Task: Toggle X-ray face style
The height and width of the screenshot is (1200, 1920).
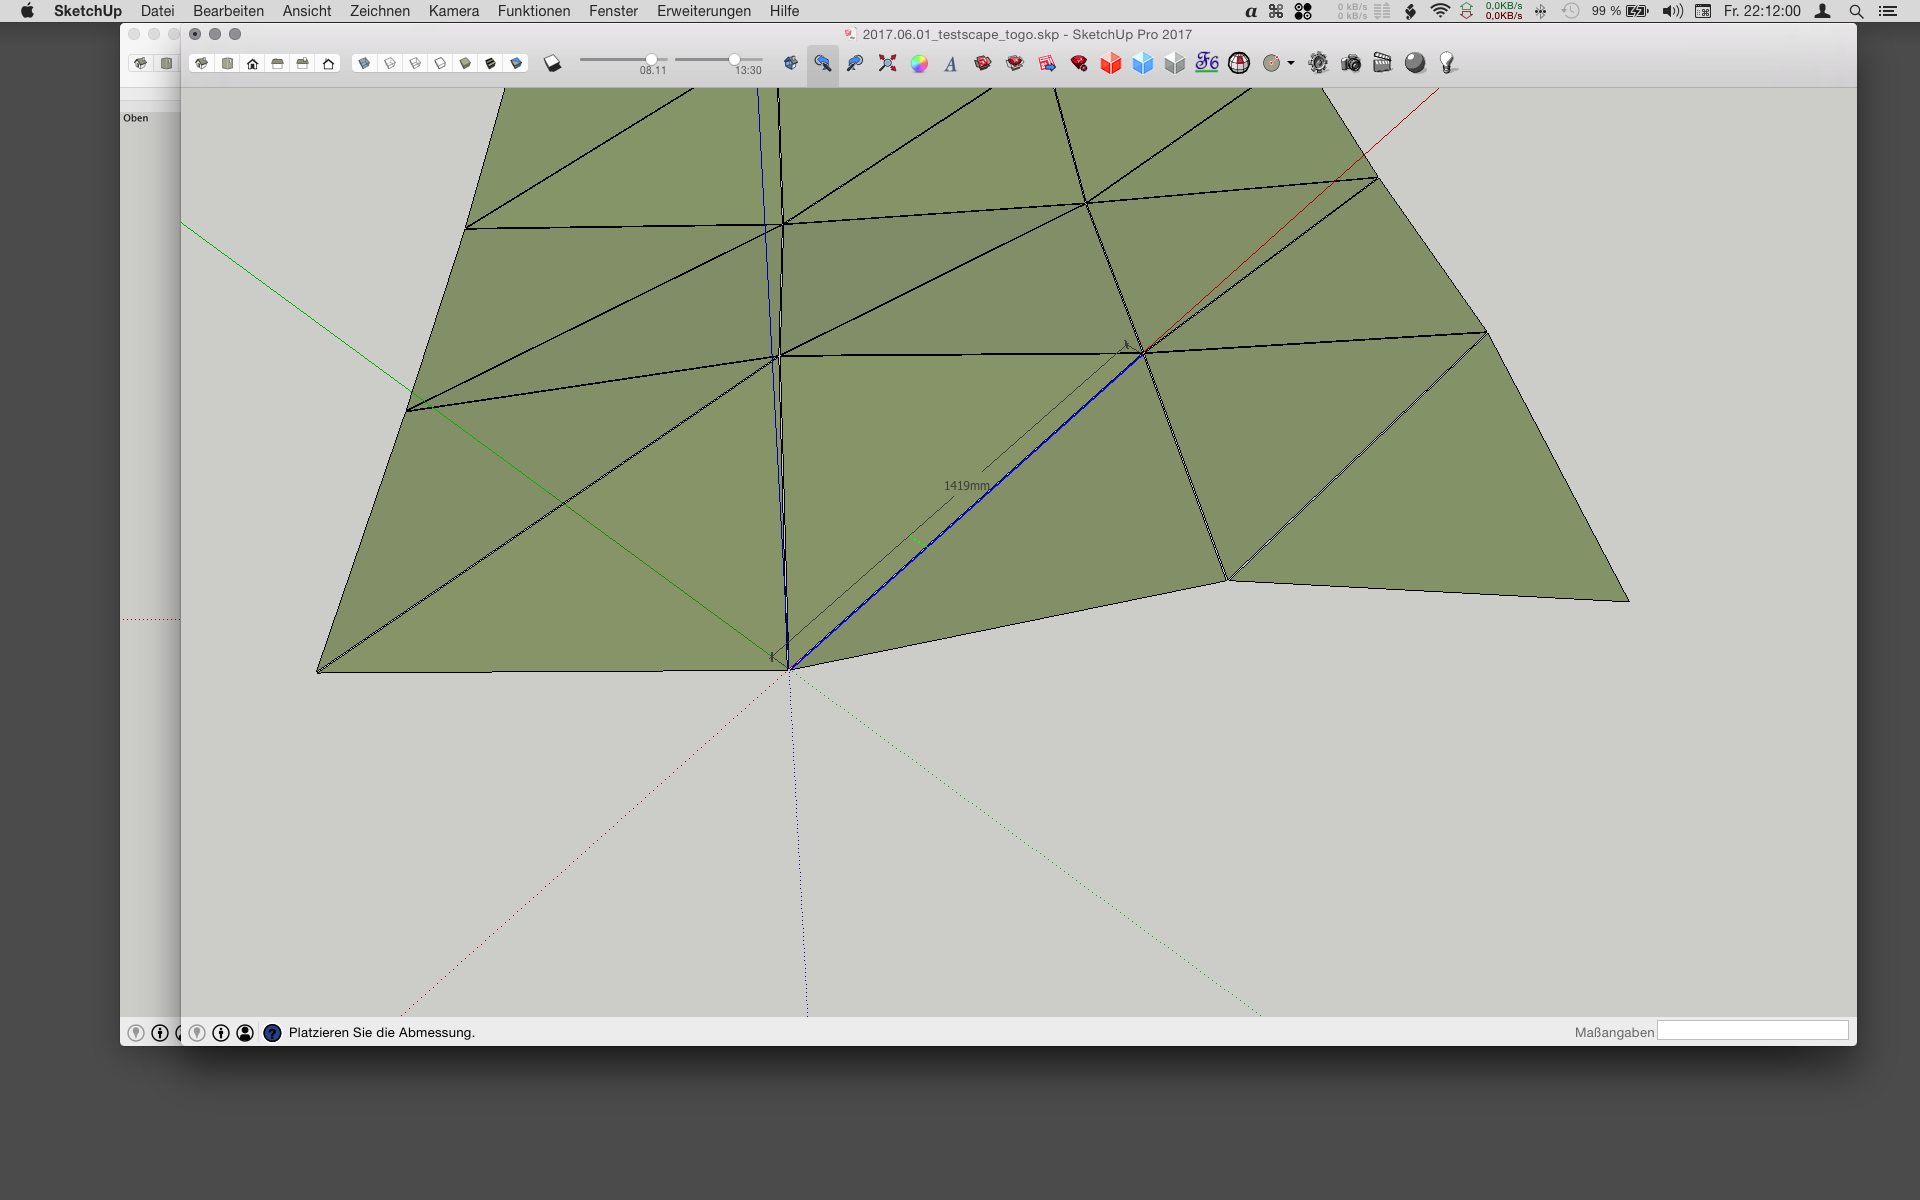Action: pos(364,63)
